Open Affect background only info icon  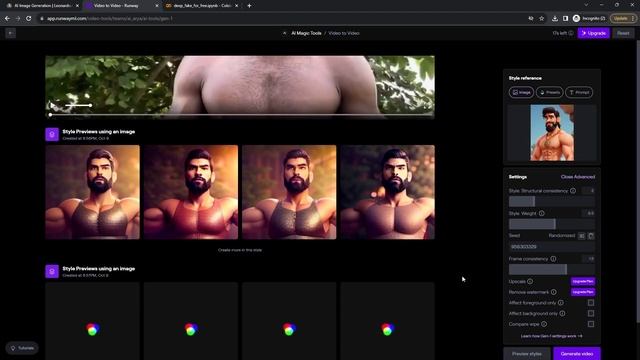562,313
